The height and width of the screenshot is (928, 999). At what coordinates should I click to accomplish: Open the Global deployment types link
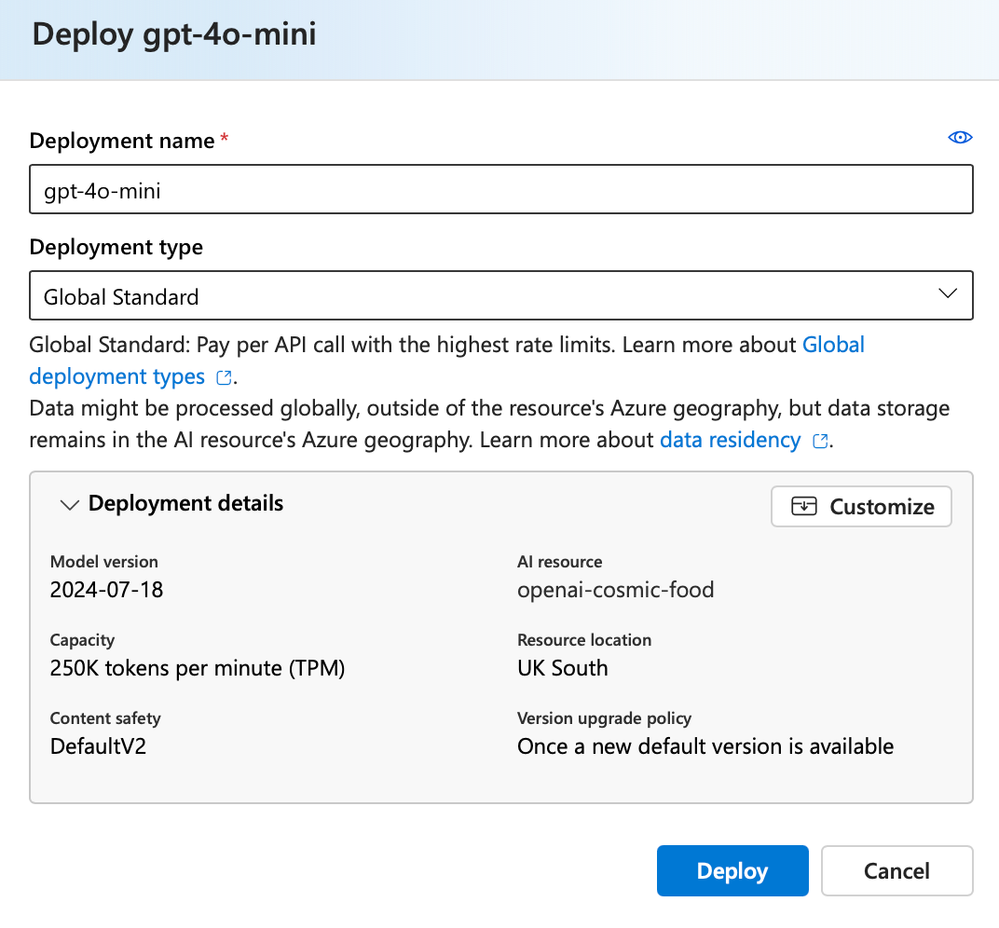pos(833,345)
